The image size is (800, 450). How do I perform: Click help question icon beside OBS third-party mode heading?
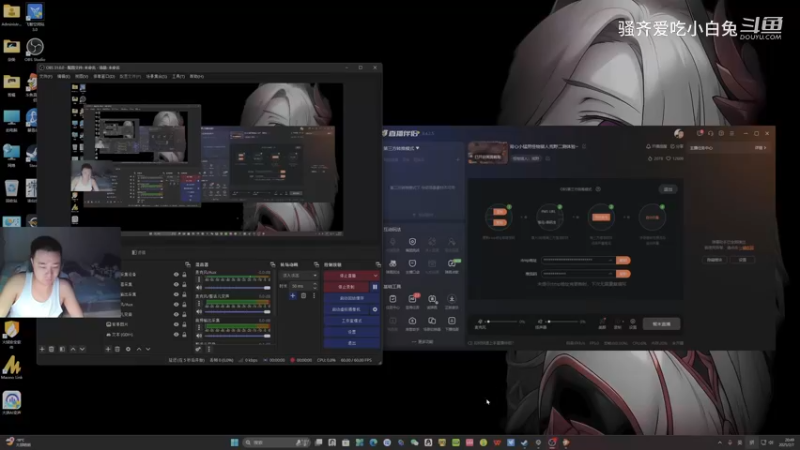pos(598,189)
